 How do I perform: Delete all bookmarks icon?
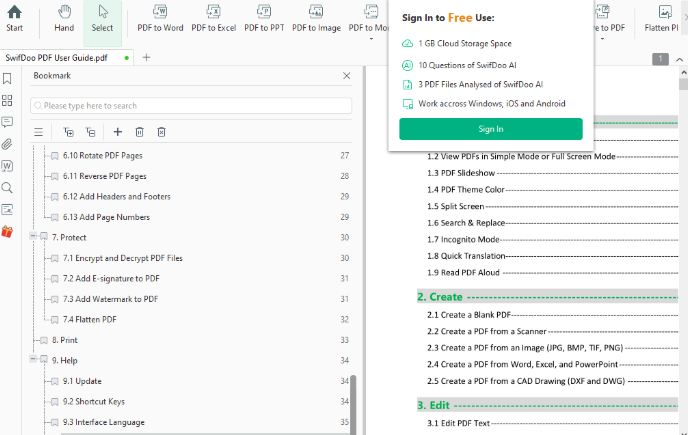click(x=161, y=132)
